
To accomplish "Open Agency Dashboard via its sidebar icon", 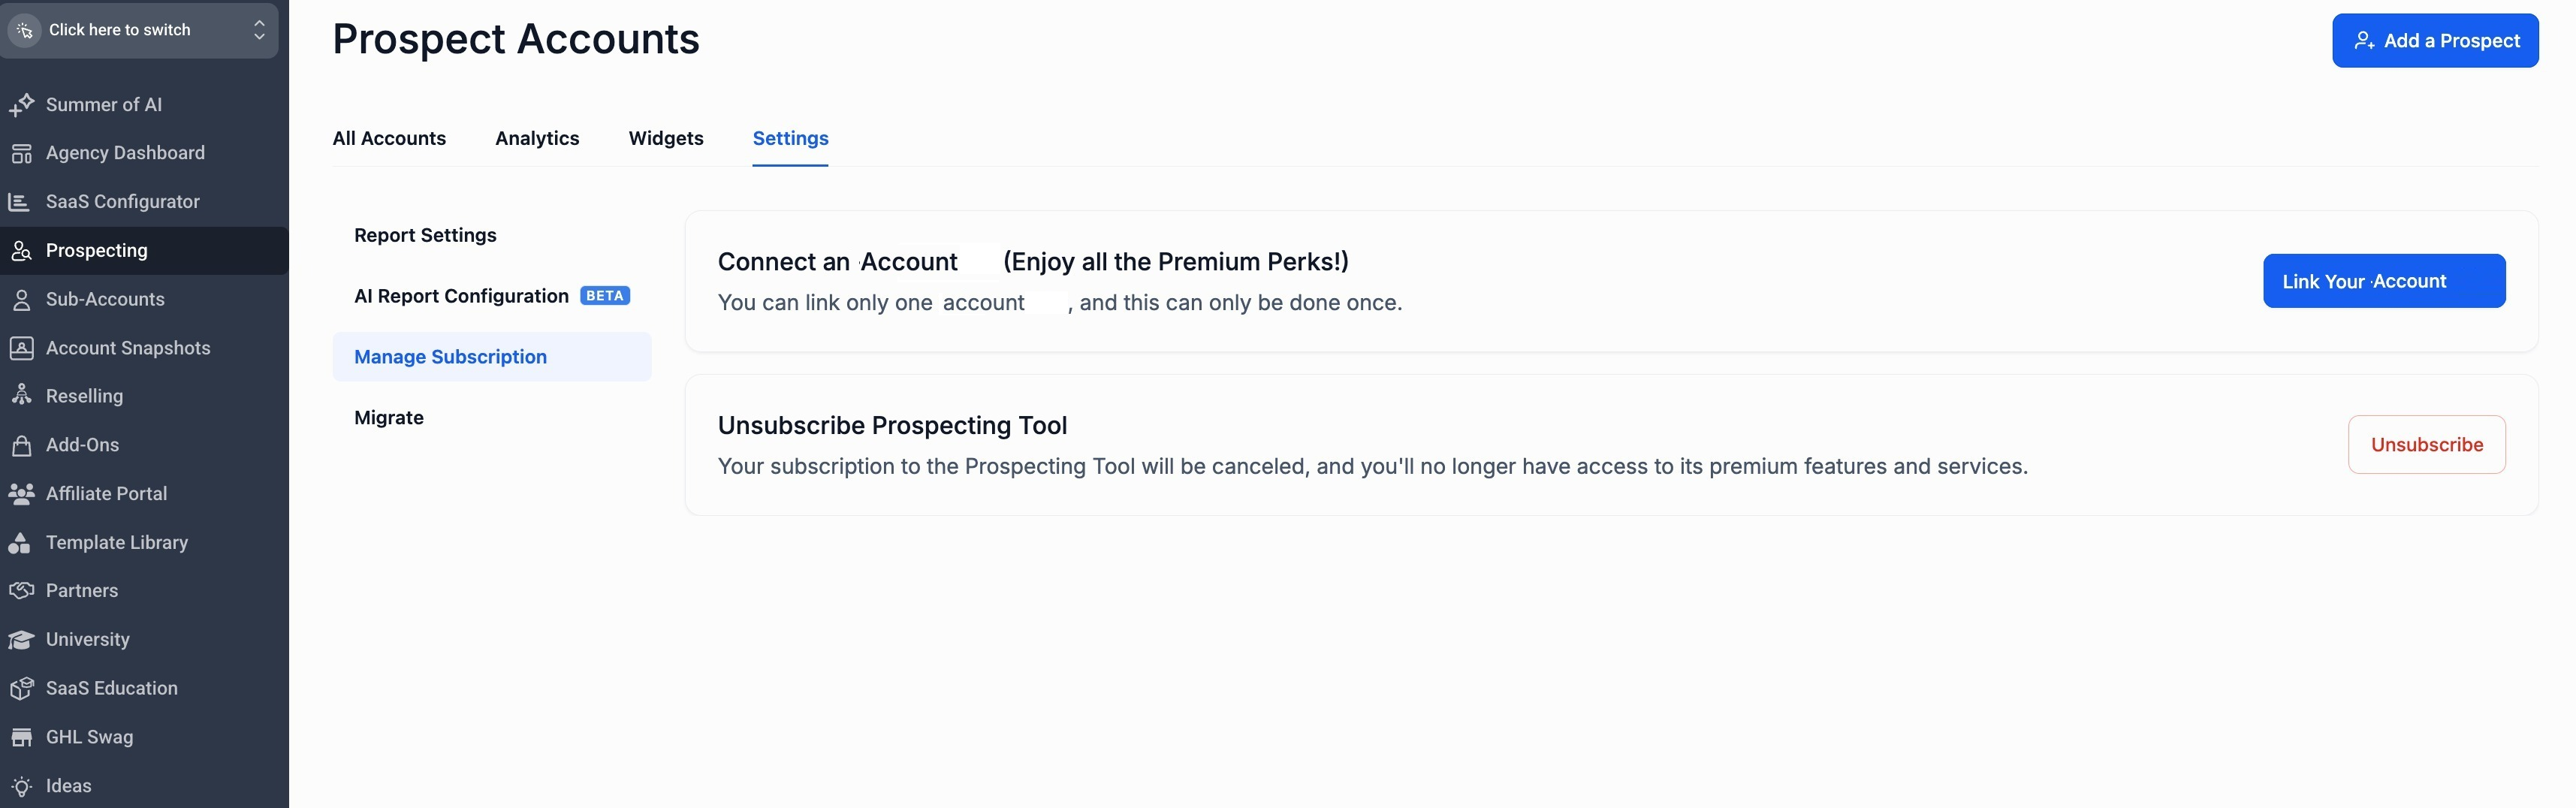I will point(21,153).
